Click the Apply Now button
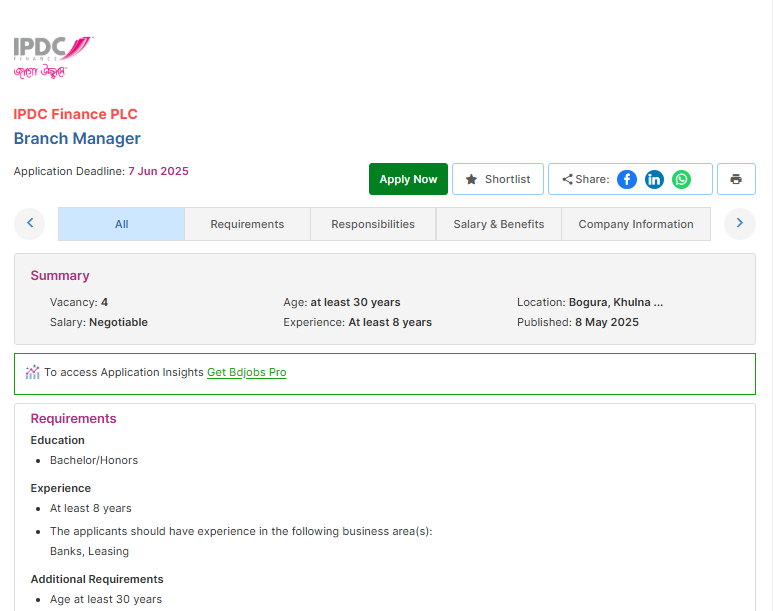Image resolution: width=773 pixels, height=611 pixels. pos(408,179)
